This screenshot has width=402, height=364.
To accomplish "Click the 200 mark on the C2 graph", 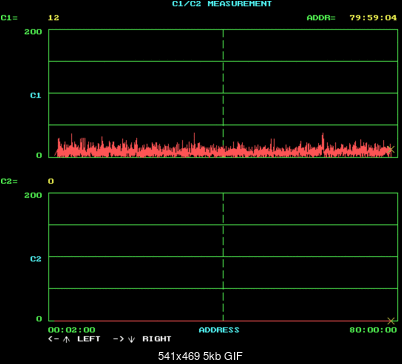I will coord(33,195).
